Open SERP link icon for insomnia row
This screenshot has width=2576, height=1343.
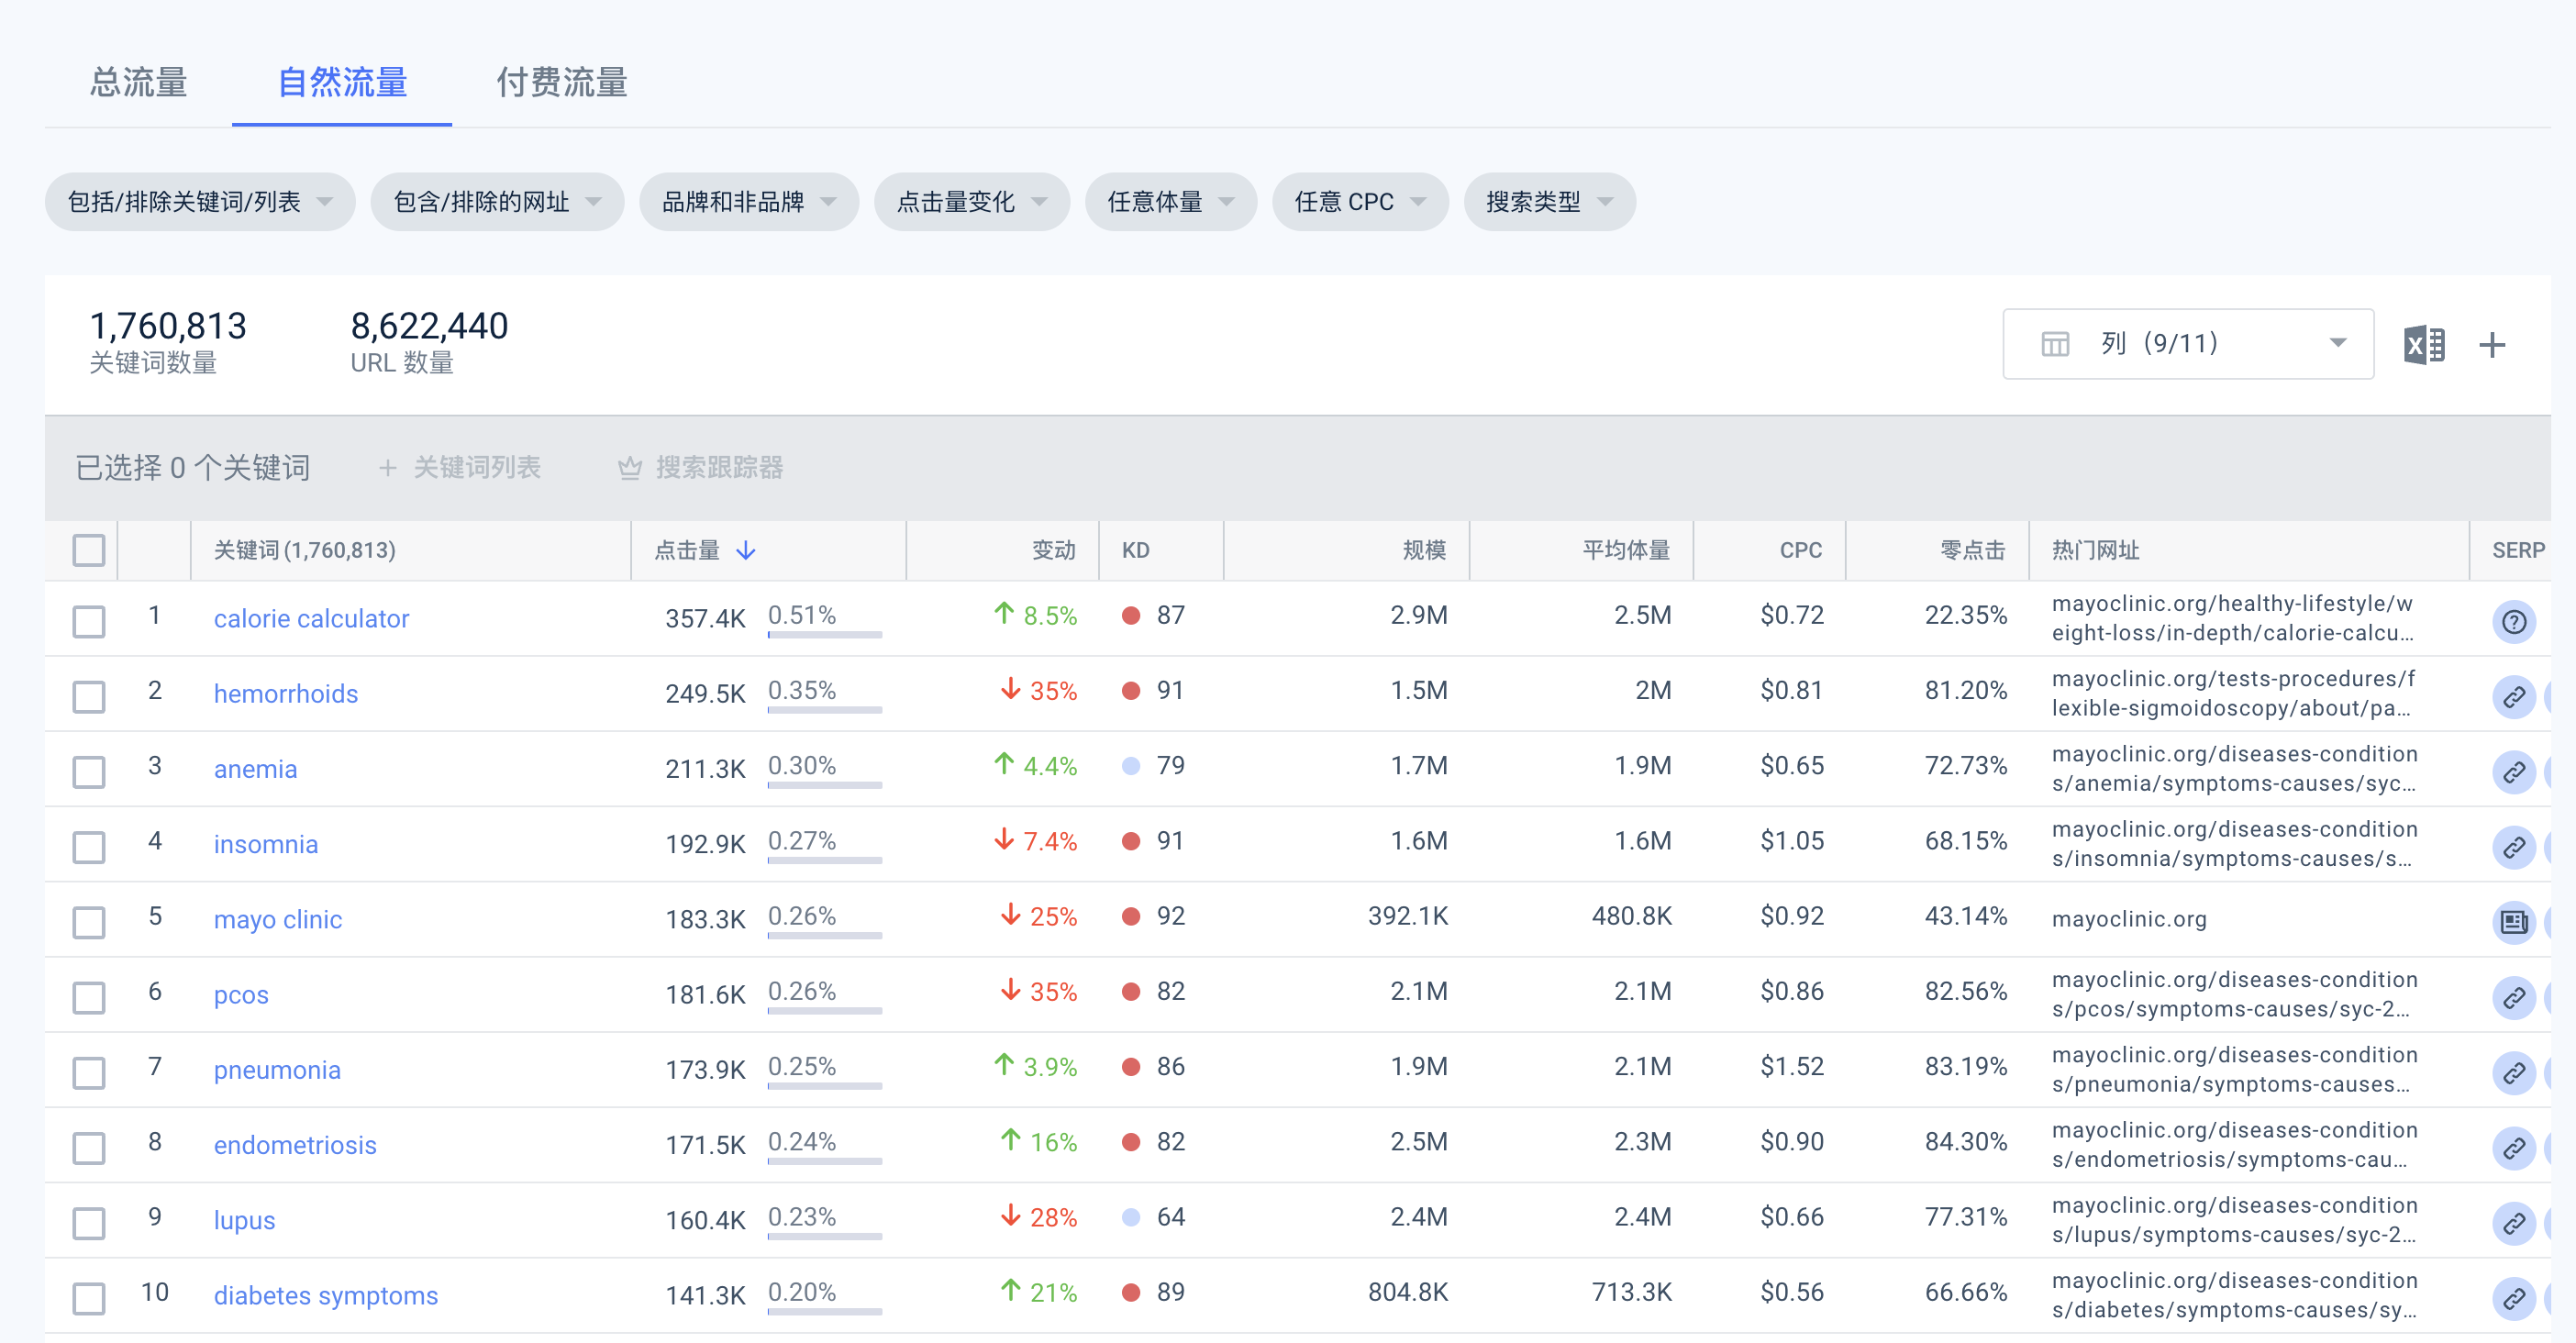2513,847
